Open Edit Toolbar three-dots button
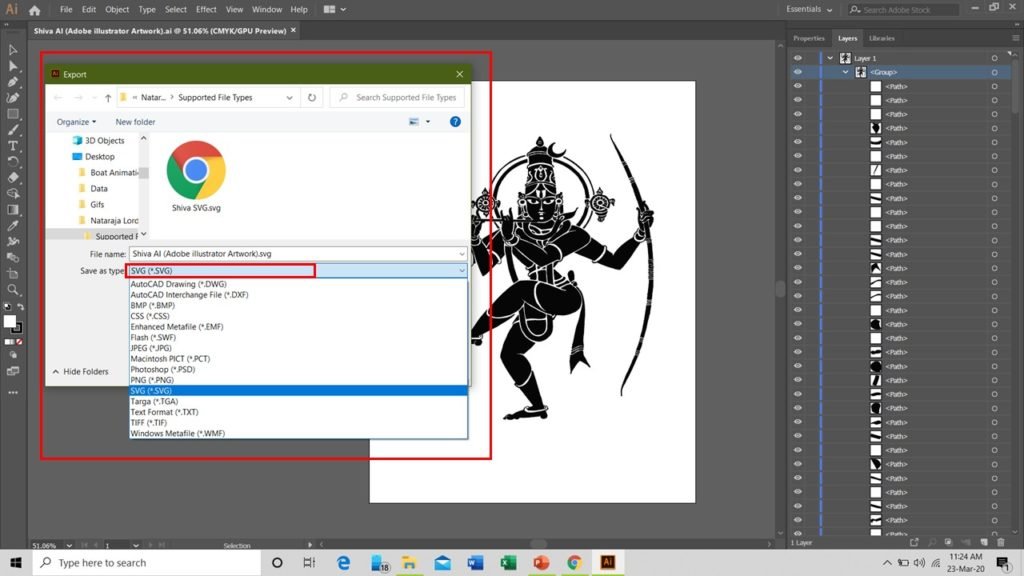This screenshot has width=1024, height=576. pos(12,392)
